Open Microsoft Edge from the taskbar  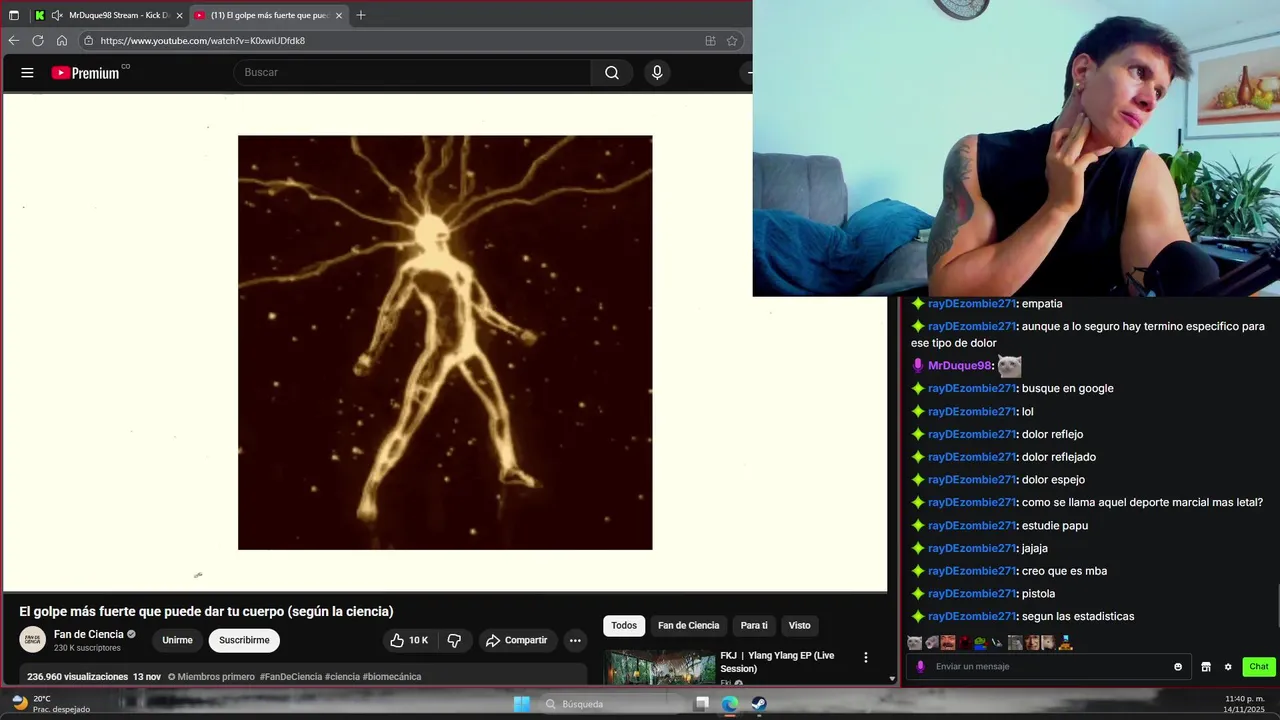[x=730, y=704]
